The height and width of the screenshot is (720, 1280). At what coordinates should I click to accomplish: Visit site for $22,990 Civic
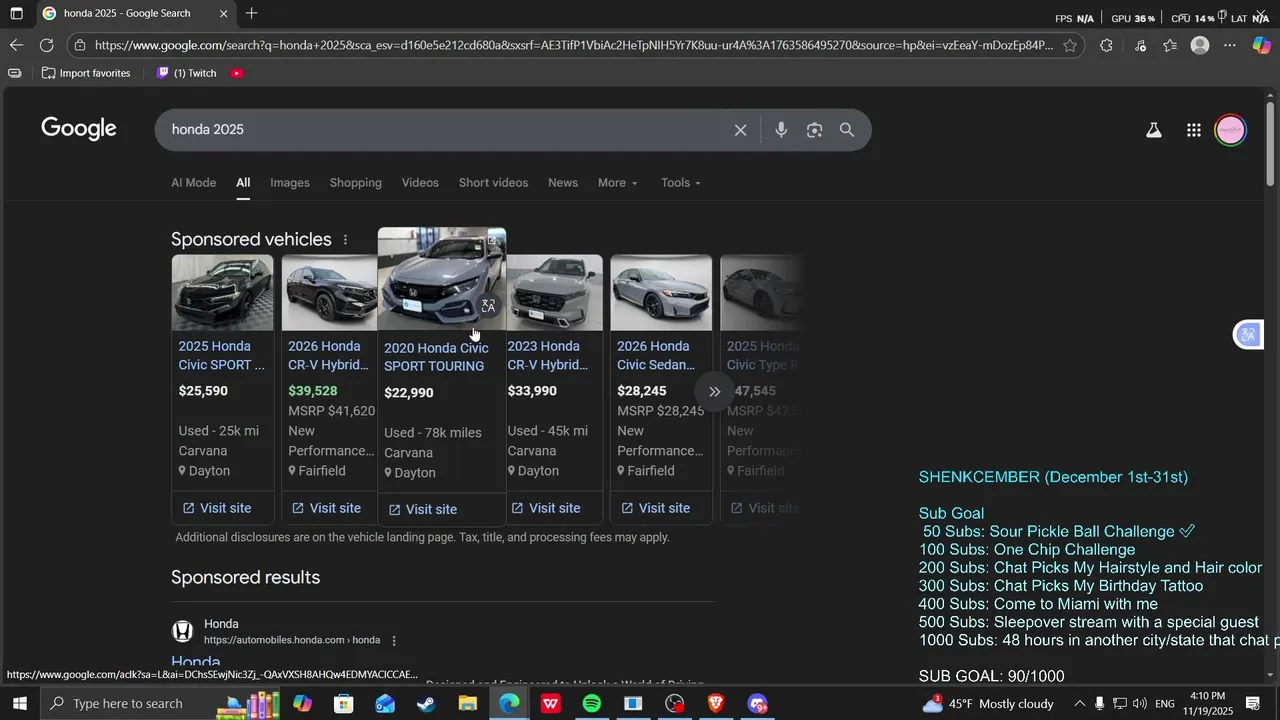(x=422, y=509)
